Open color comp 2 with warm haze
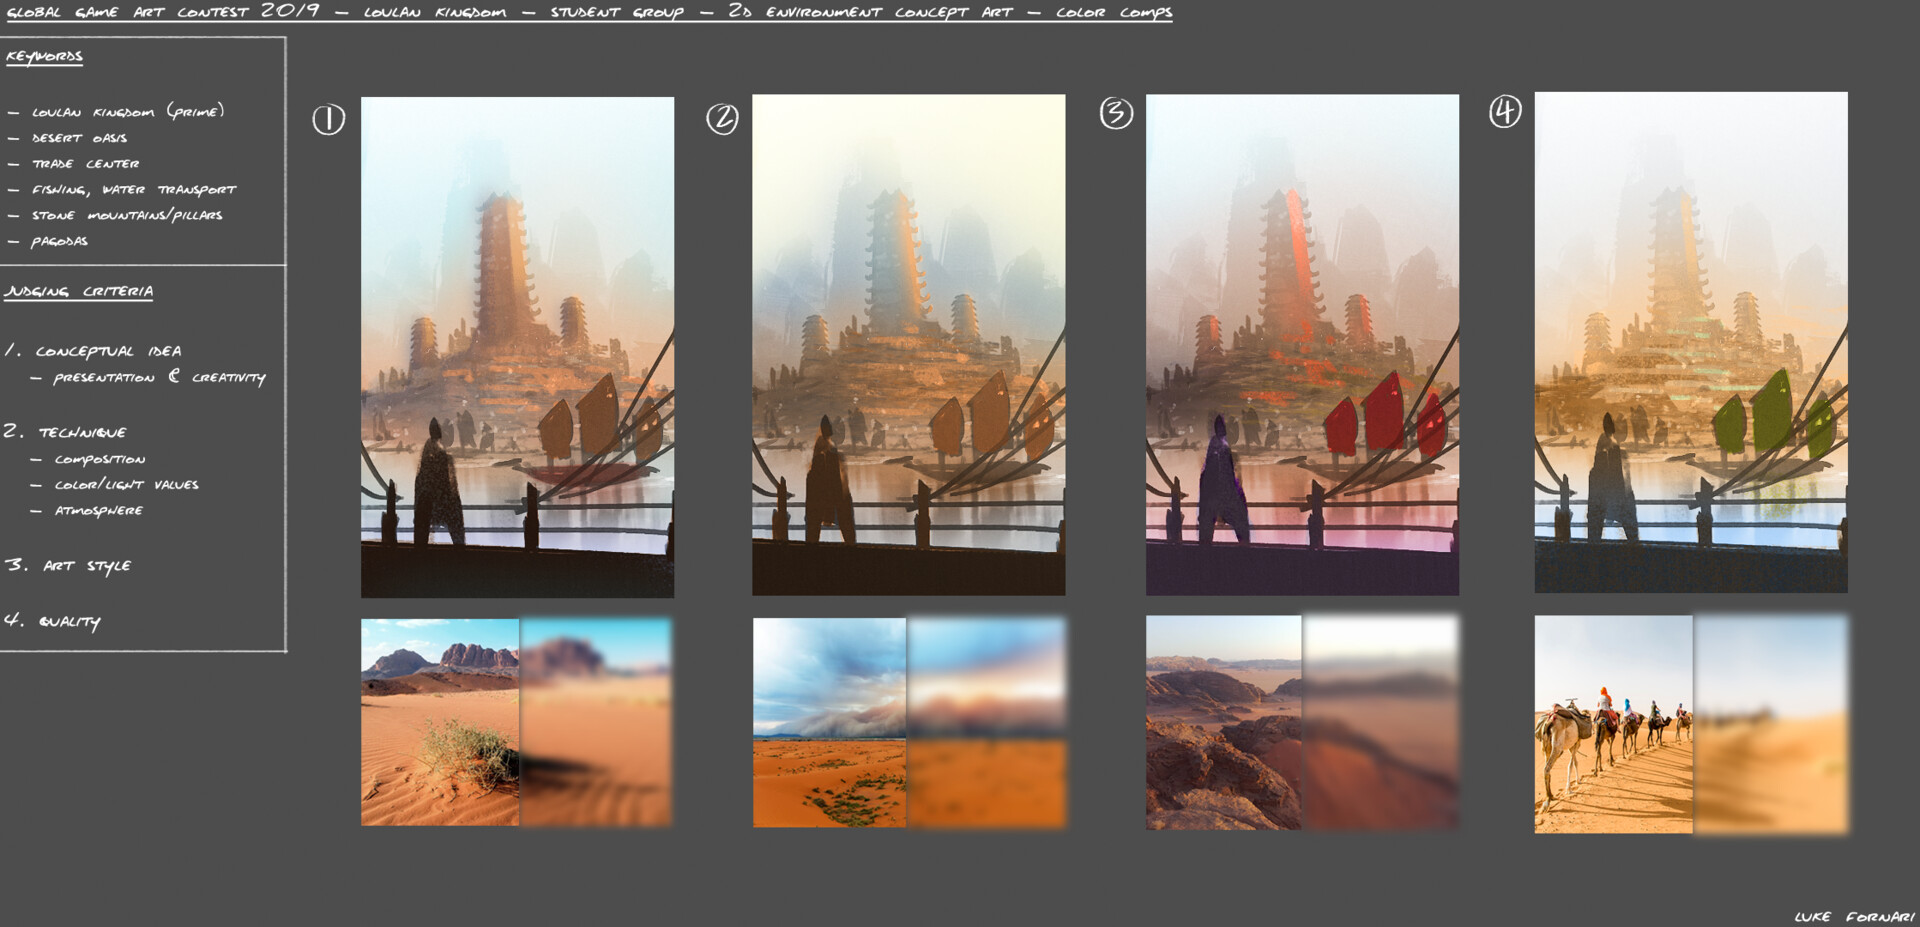 (909, 345)
